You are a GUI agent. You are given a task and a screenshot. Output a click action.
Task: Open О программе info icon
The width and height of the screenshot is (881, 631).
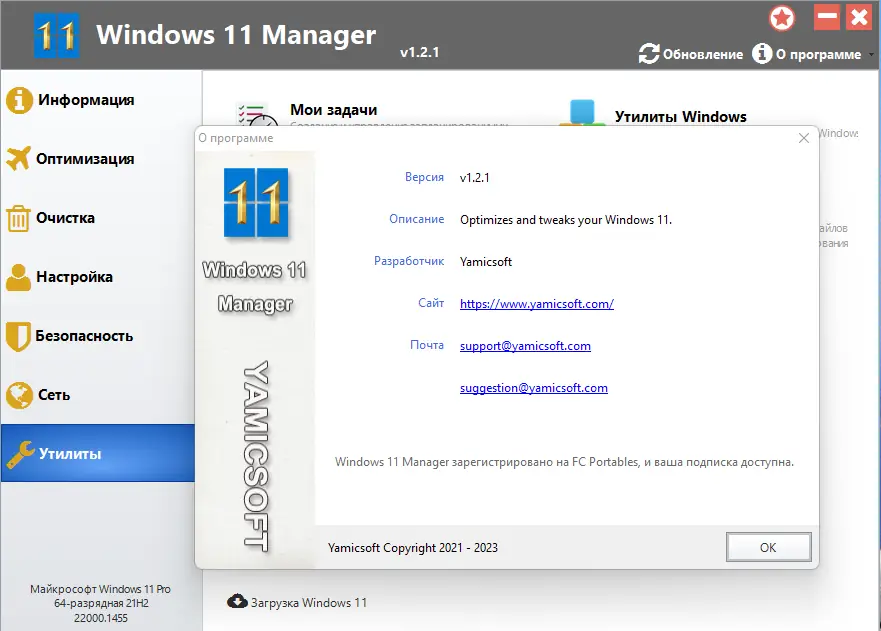point(764,54)
